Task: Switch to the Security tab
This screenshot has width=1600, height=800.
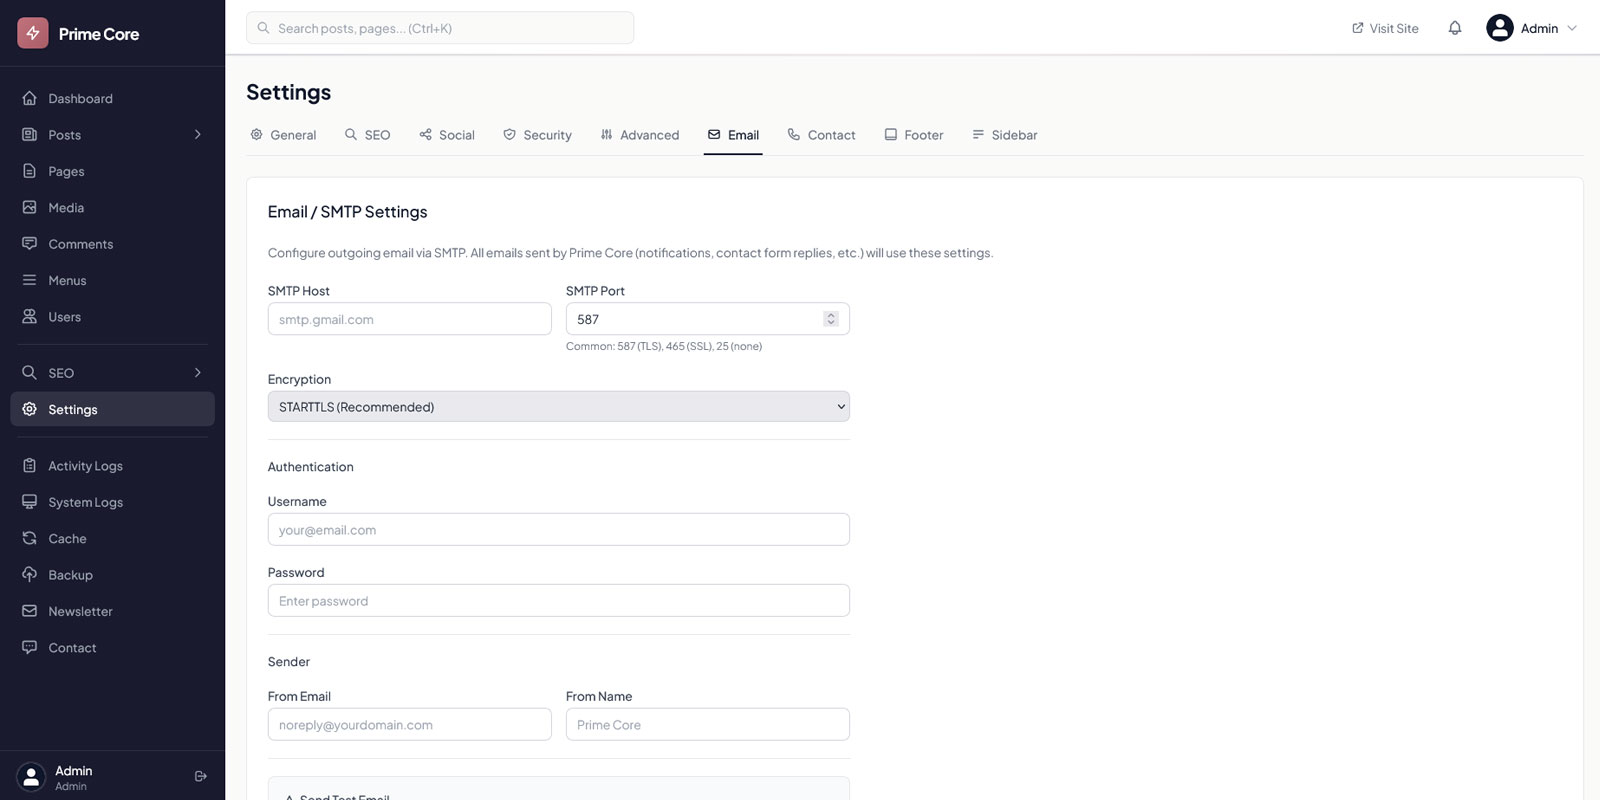Action: (x=537, y=135)
